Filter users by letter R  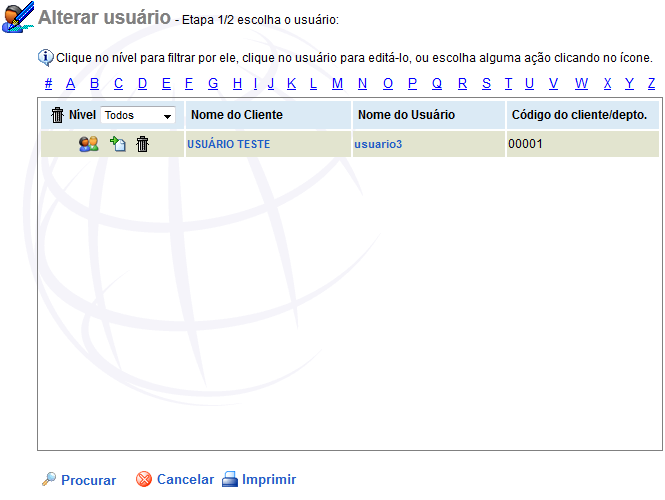click(462, 84)
